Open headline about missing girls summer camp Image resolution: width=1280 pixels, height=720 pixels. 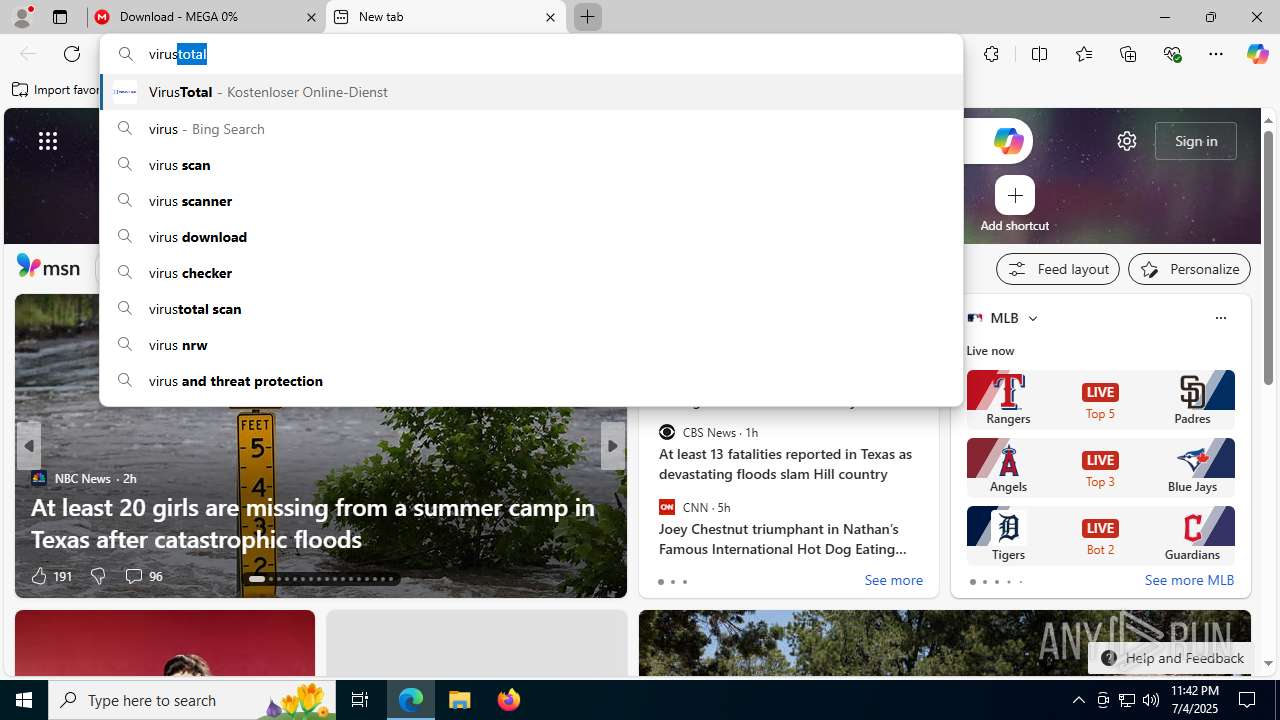pos(313,523)
